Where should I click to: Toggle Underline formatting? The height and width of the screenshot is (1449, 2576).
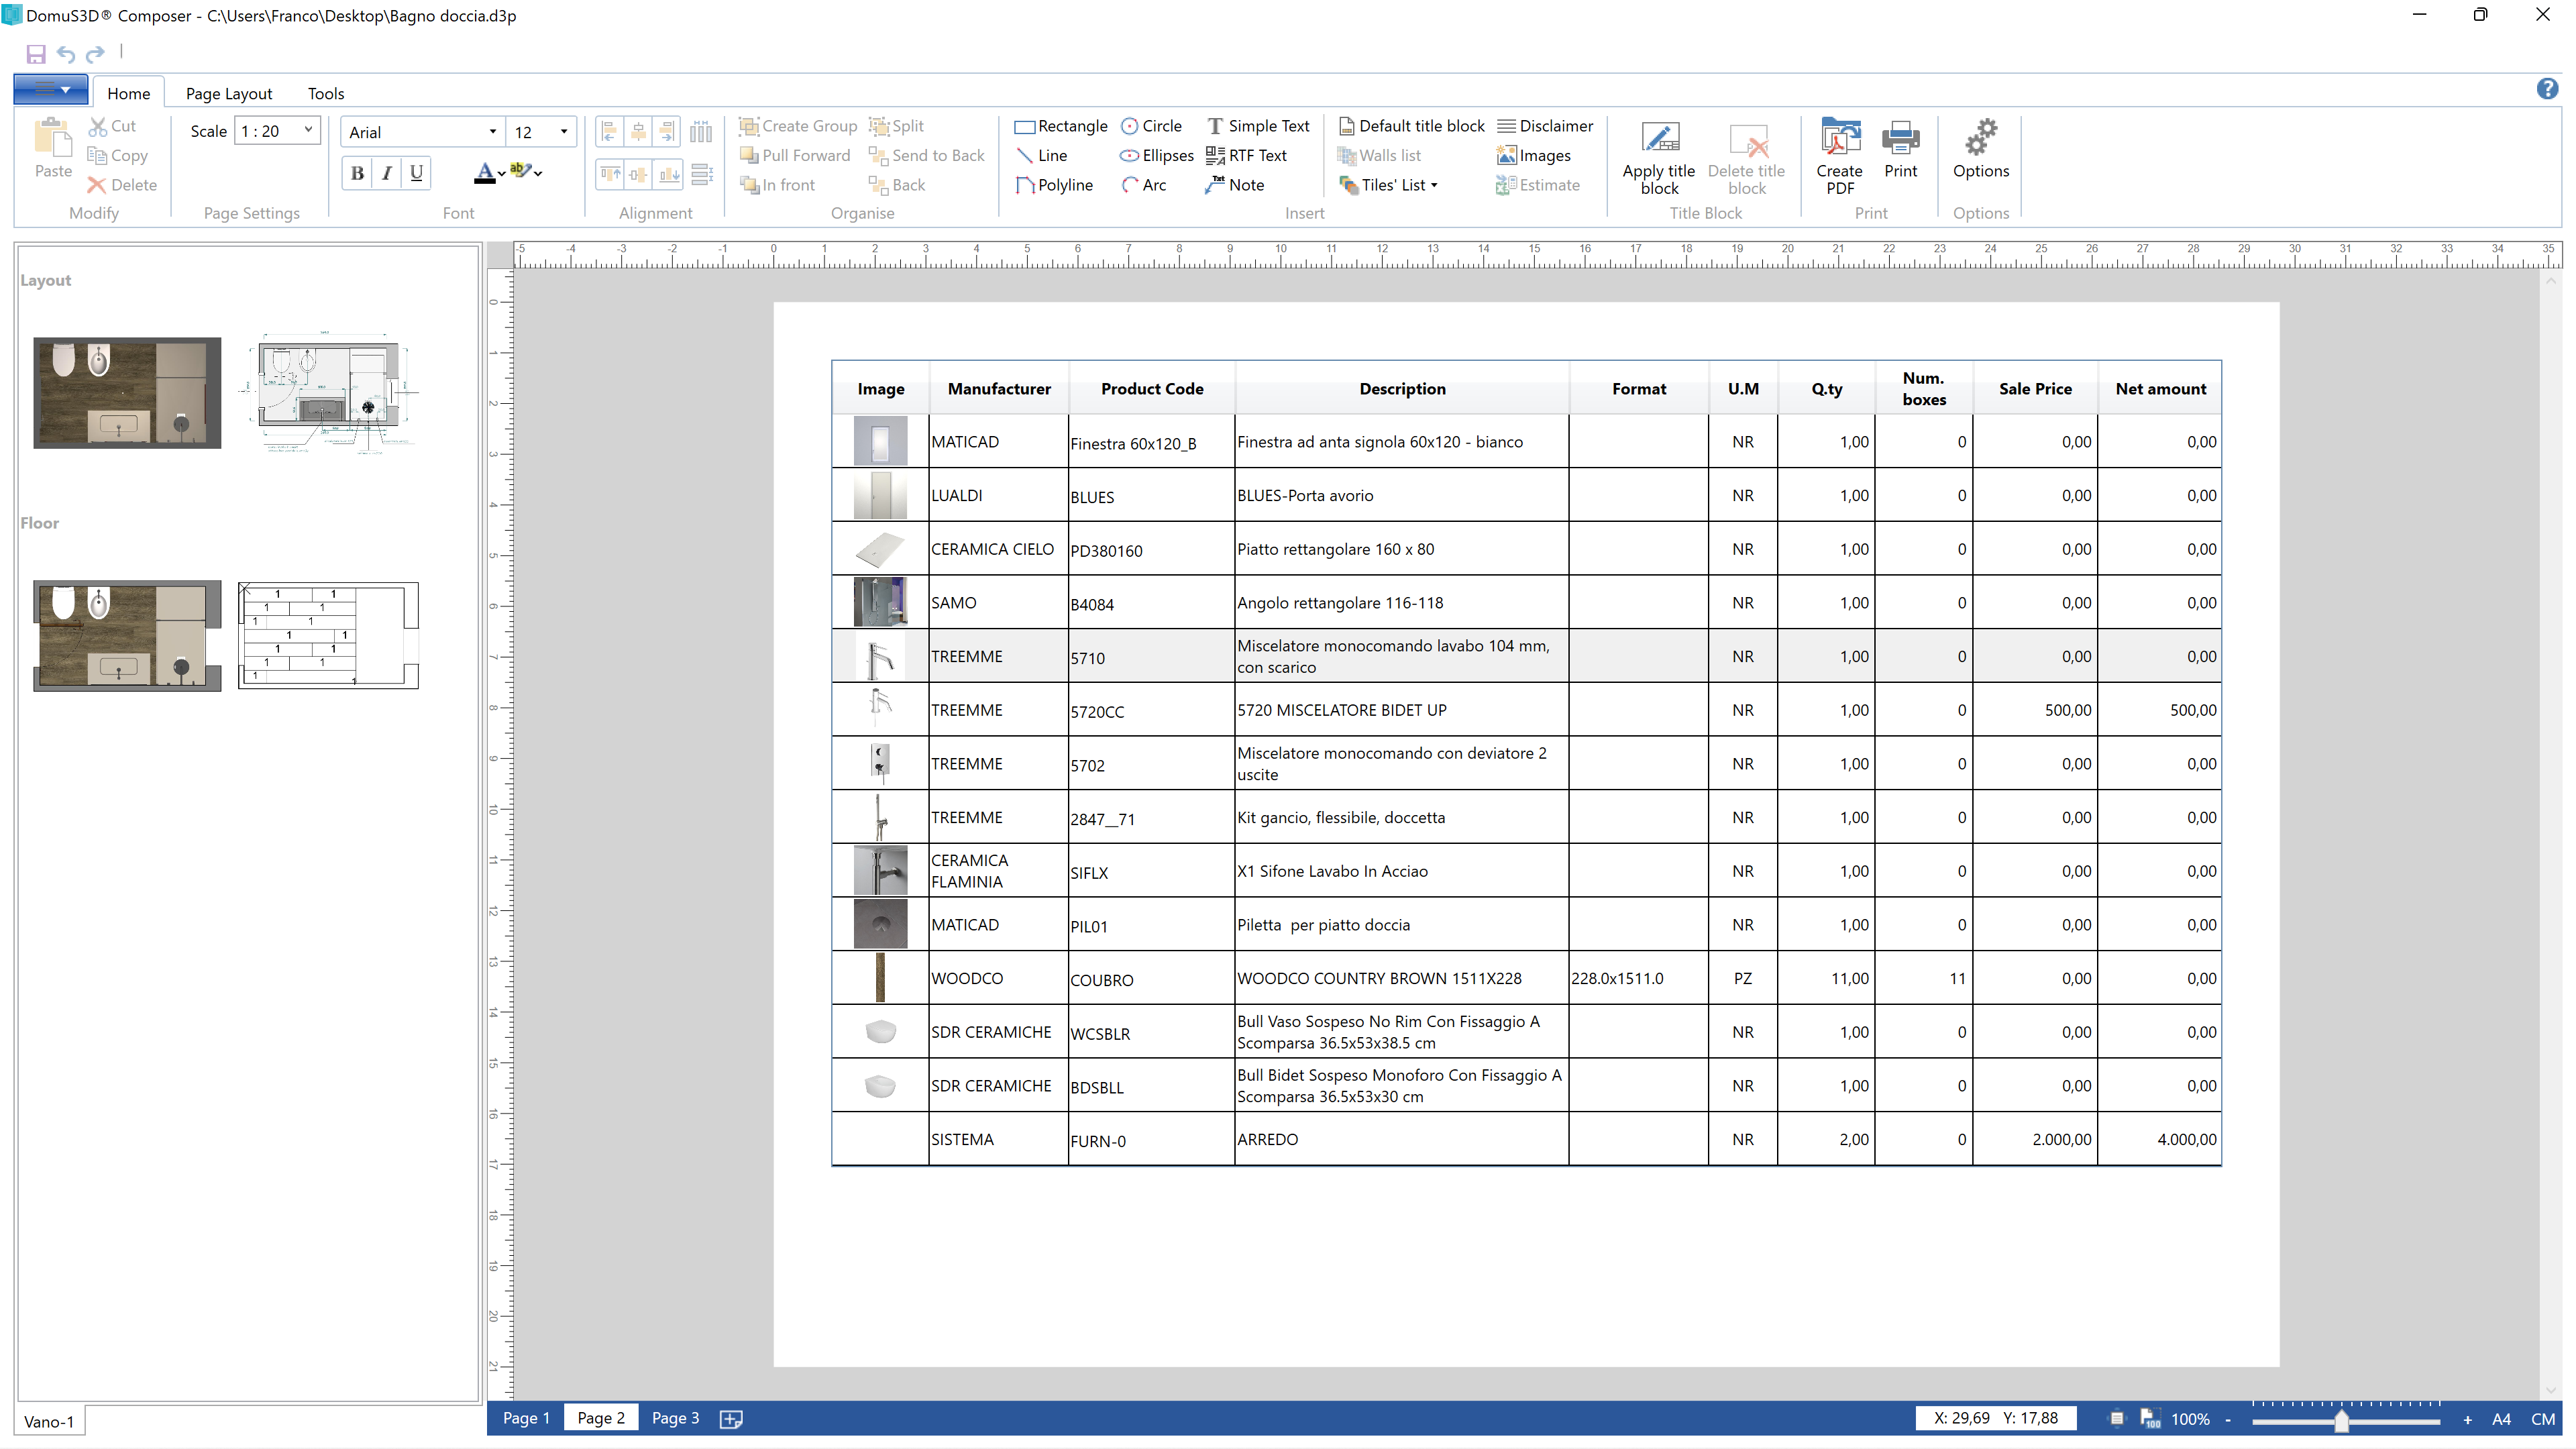click(x=416, y=173)
